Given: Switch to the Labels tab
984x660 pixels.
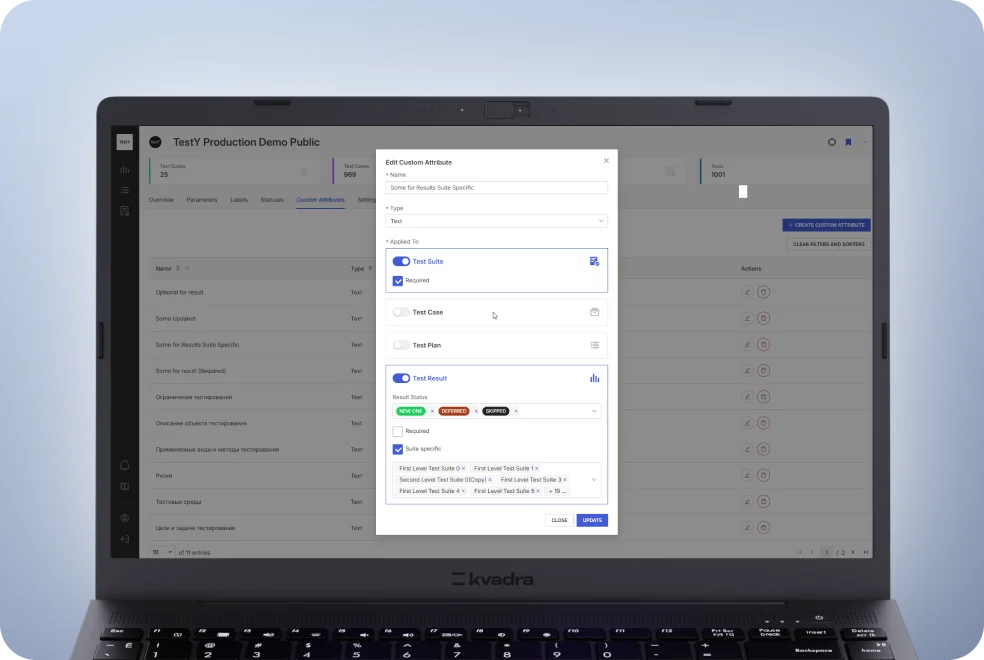Looking at the screenshot, I should [x=239, y=200].
